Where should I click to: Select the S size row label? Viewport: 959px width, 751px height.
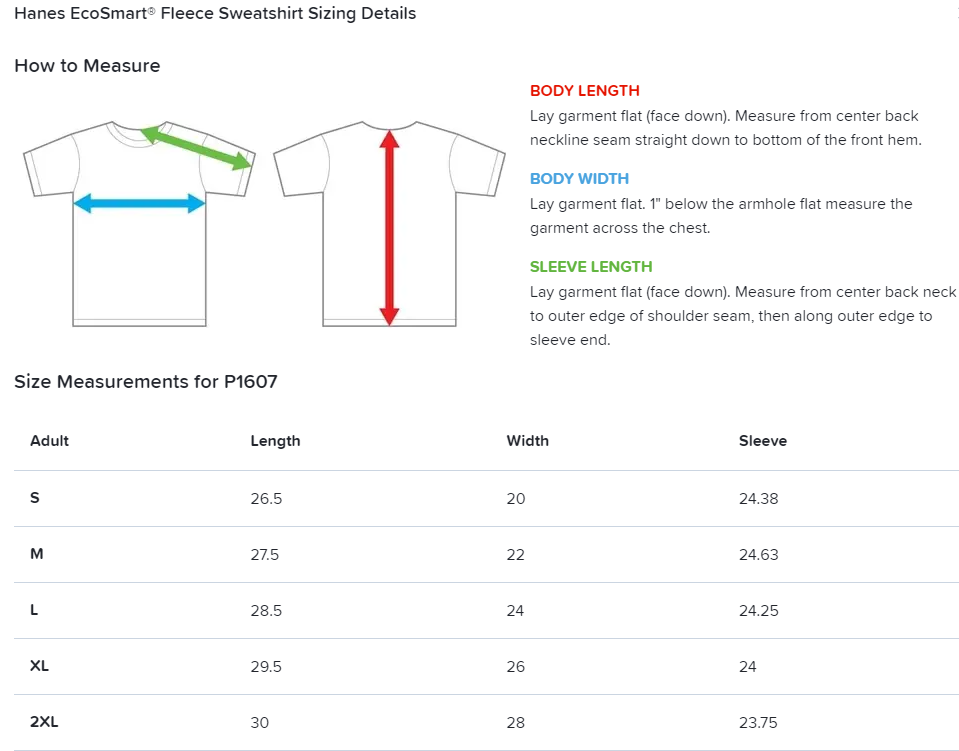35,498
